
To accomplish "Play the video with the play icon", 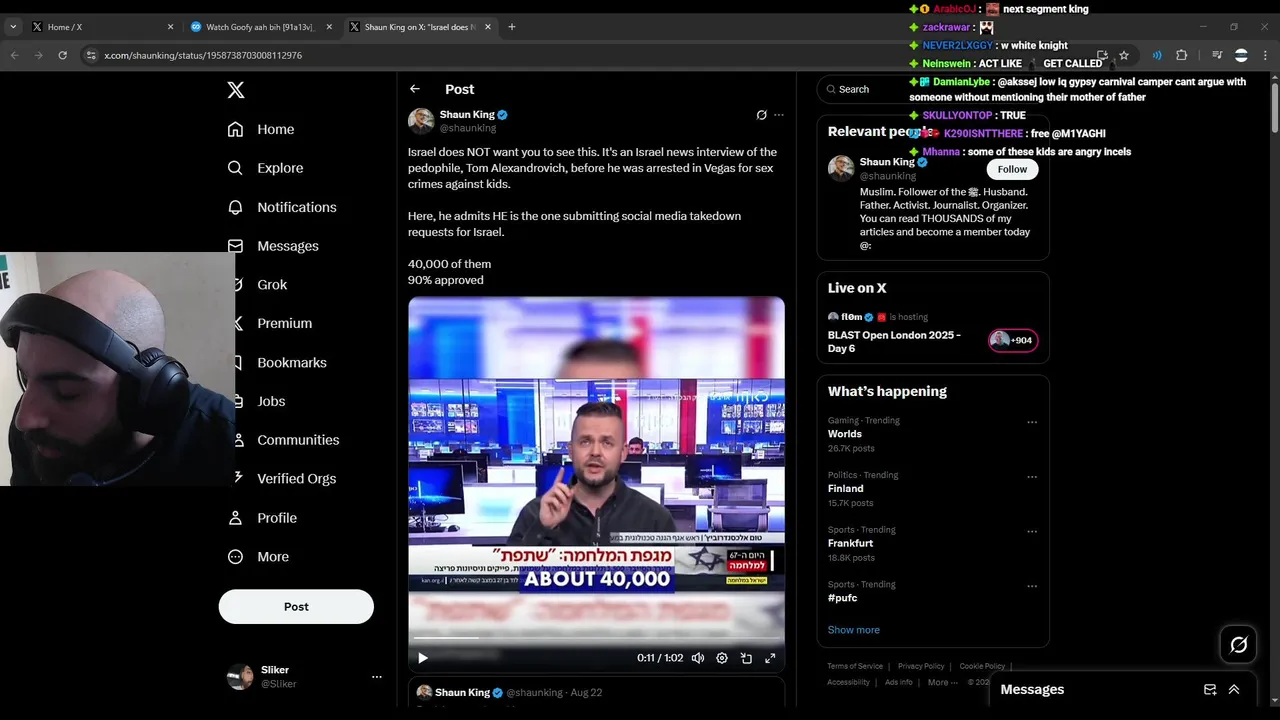I will [x=423, y=658].
